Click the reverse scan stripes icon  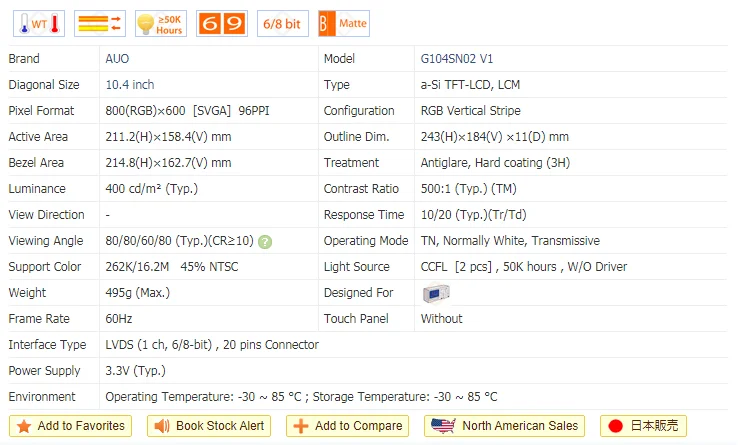(100, 24)
